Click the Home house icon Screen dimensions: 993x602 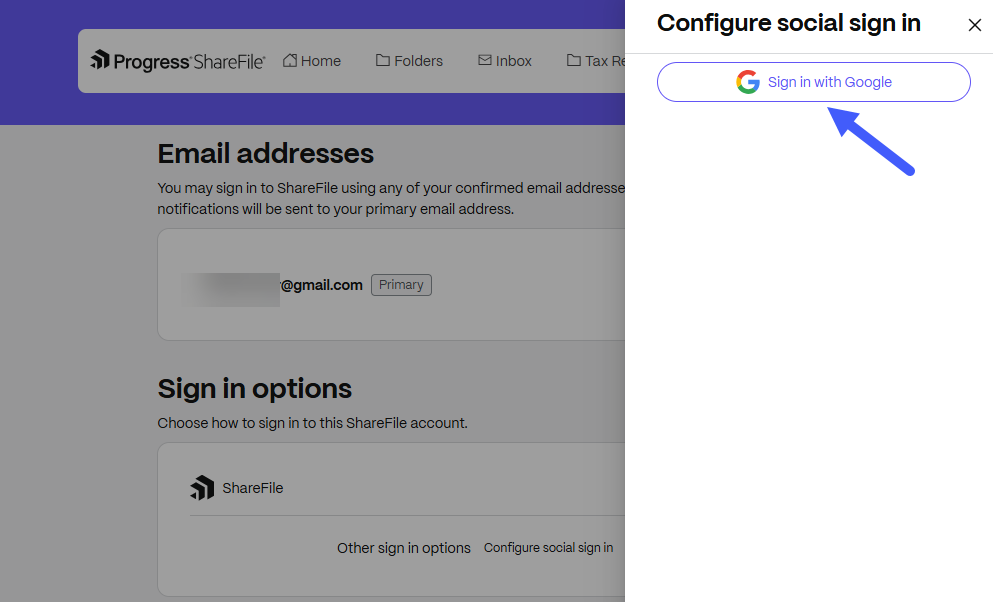[x=290, y=60]
